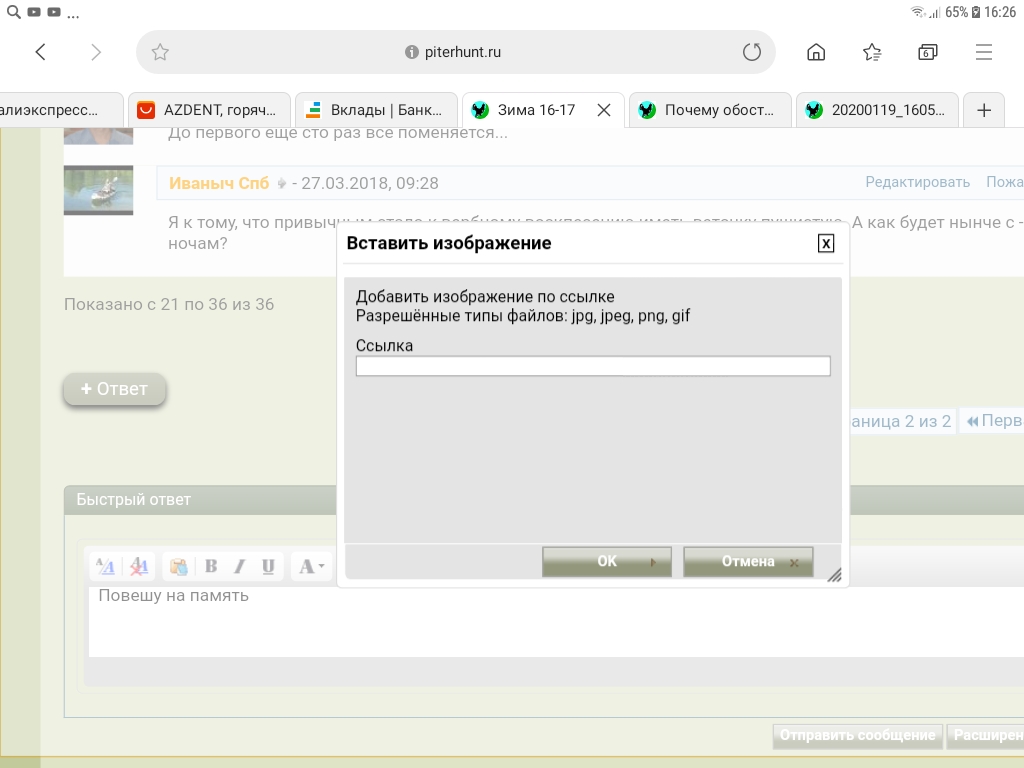Click the remove formatting icon
The height and width of the screenshot is (768, 1024).
tap(140, 567)
